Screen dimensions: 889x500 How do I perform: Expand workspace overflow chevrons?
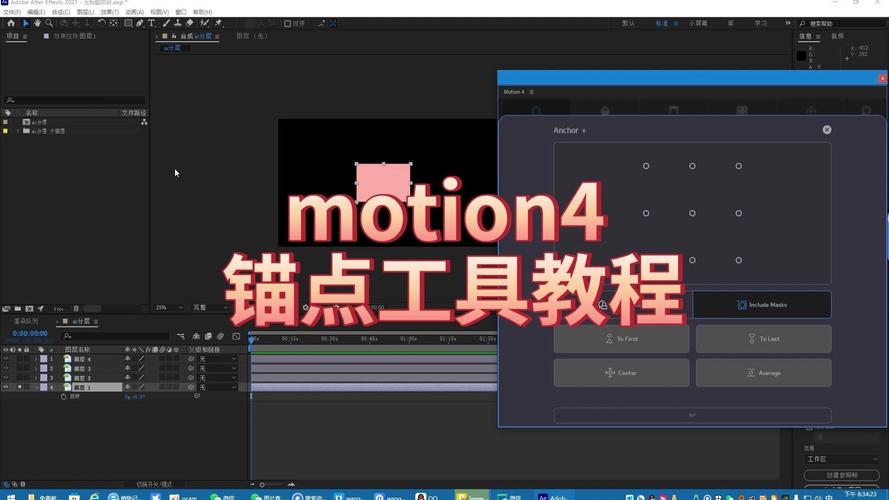point(788,23)
